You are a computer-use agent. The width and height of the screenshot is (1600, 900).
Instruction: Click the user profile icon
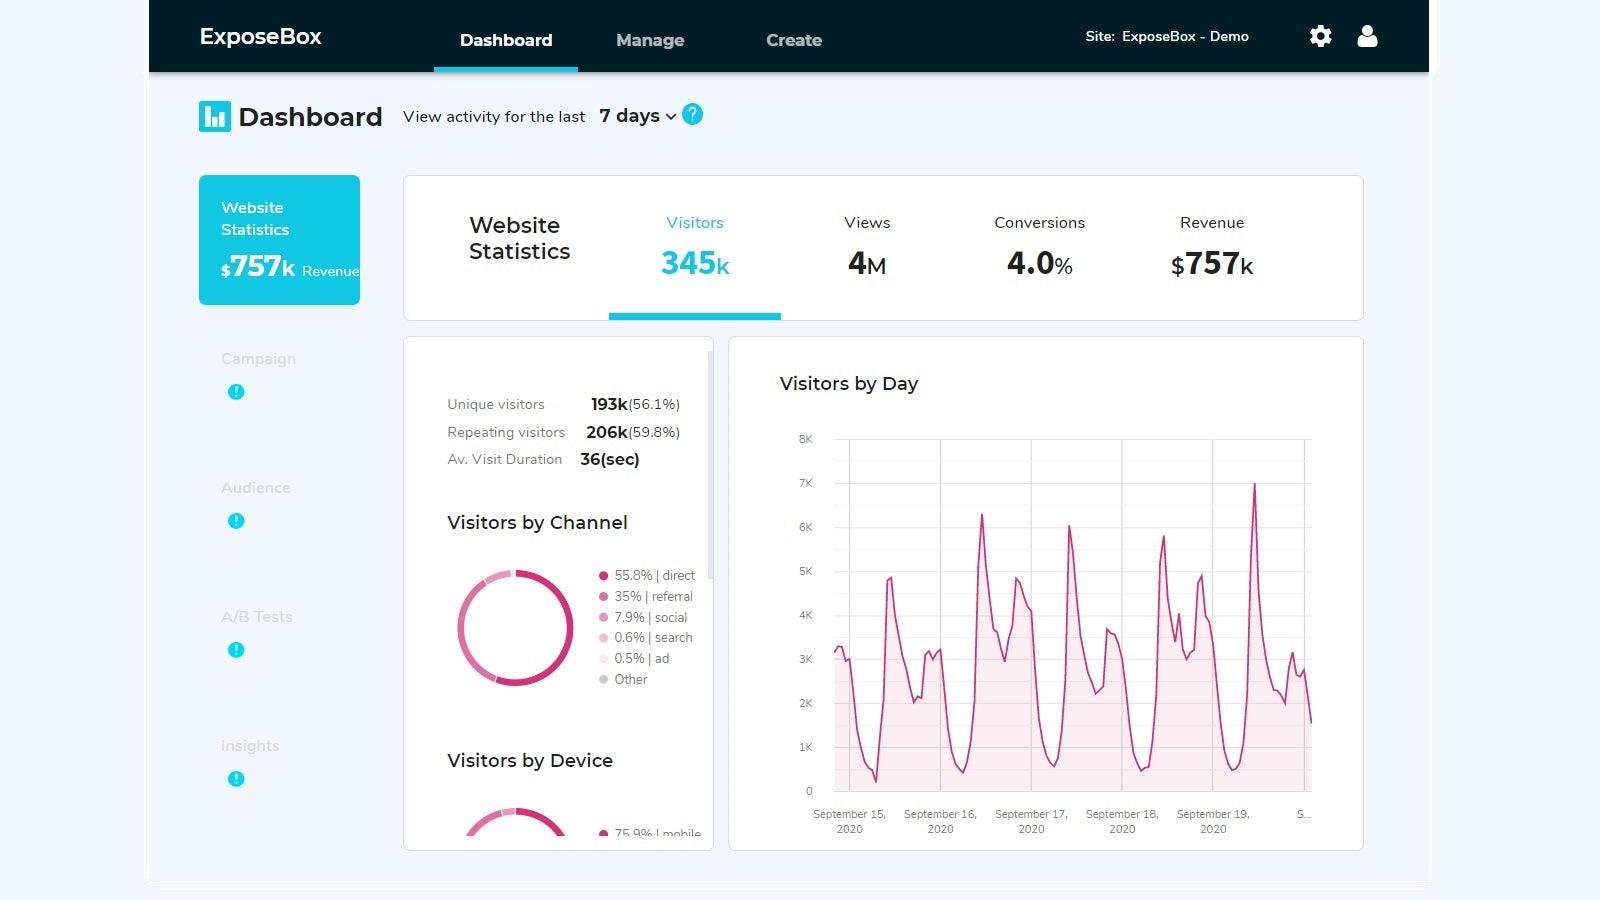(x=1367, y=36)
